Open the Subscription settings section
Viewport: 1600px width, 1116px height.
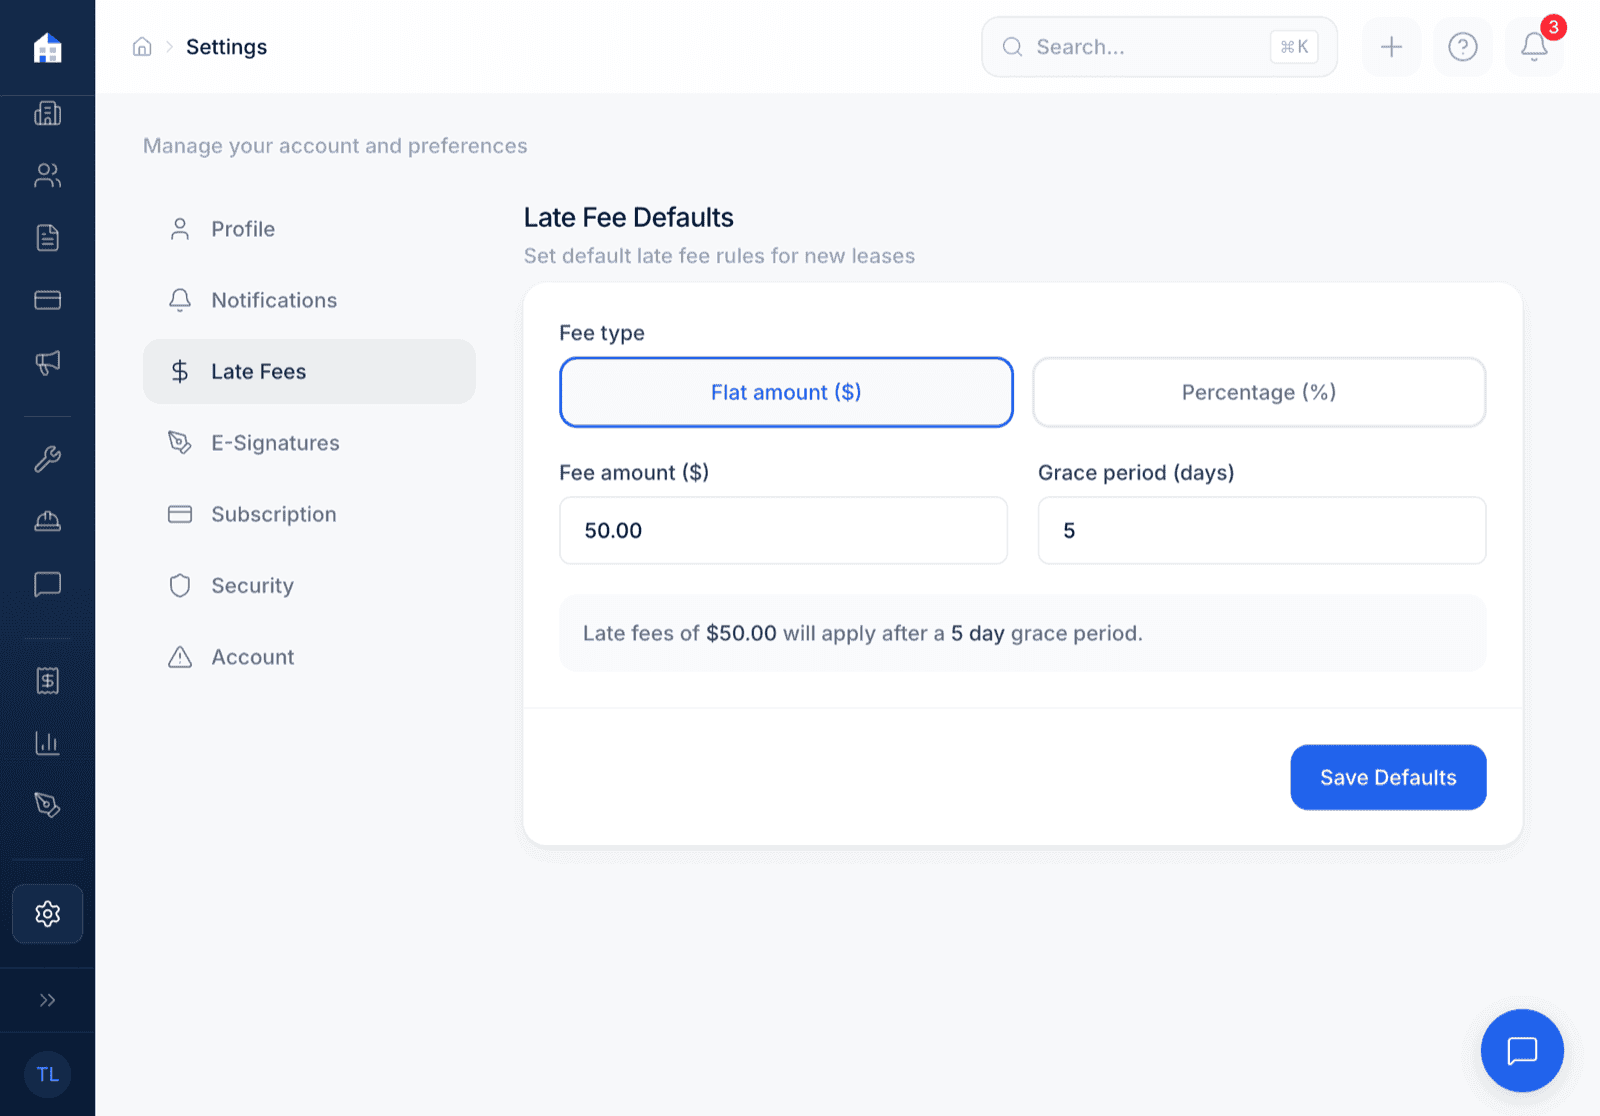click(273, 514)
